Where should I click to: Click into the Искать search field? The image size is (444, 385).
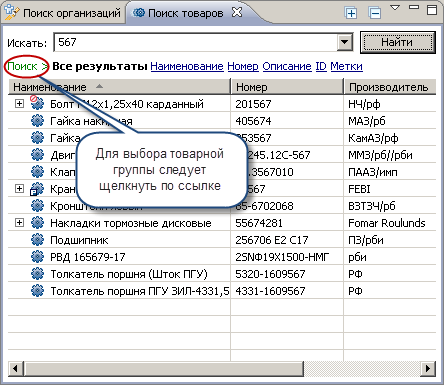click(x=197, y=42)
